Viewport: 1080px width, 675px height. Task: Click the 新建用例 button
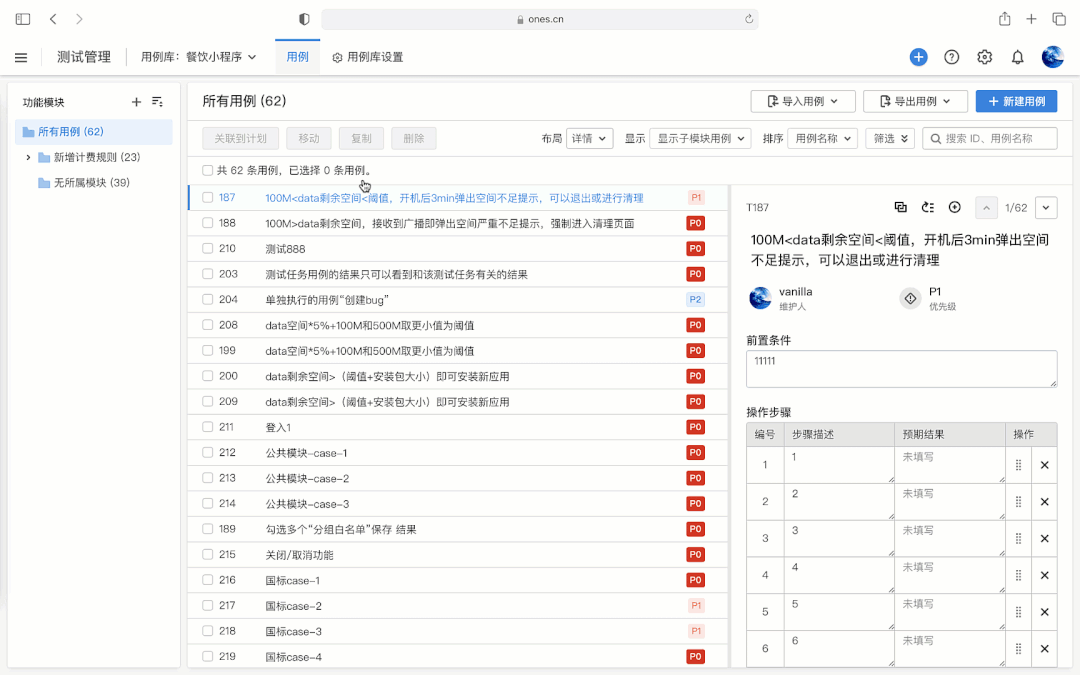point(1017,101)
